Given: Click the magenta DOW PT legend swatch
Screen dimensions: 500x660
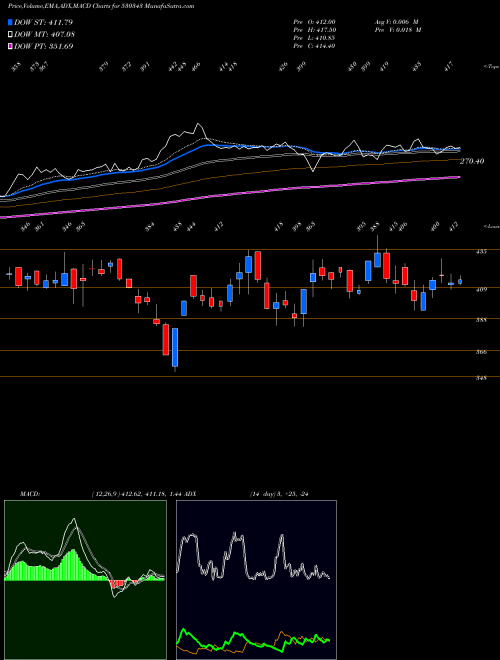Looking at the screenshot, I should point(11,46).
